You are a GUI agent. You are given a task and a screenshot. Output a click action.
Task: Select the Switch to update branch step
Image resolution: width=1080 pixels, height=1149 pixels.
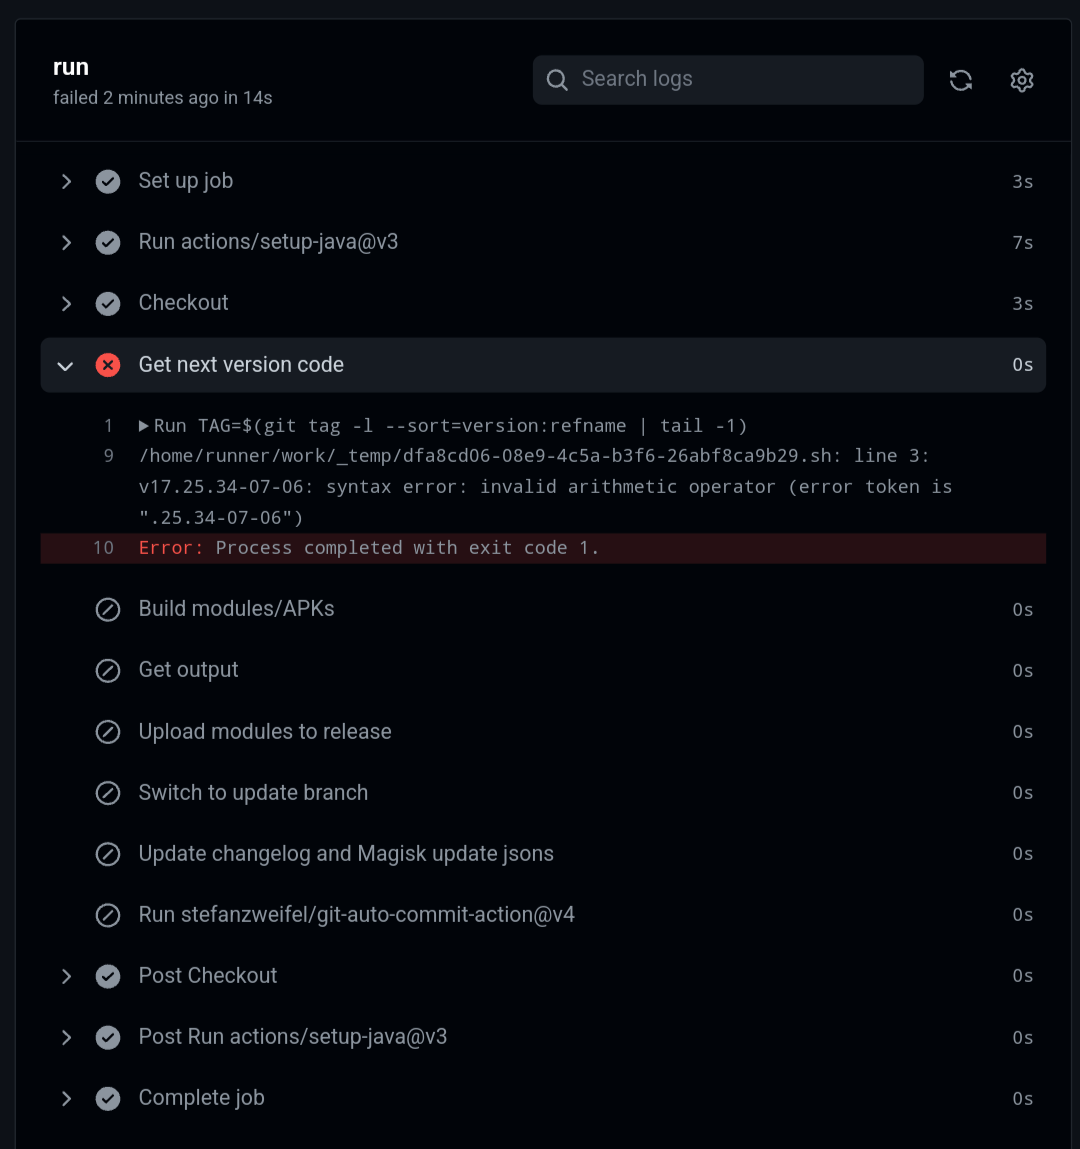click(253, 792)
